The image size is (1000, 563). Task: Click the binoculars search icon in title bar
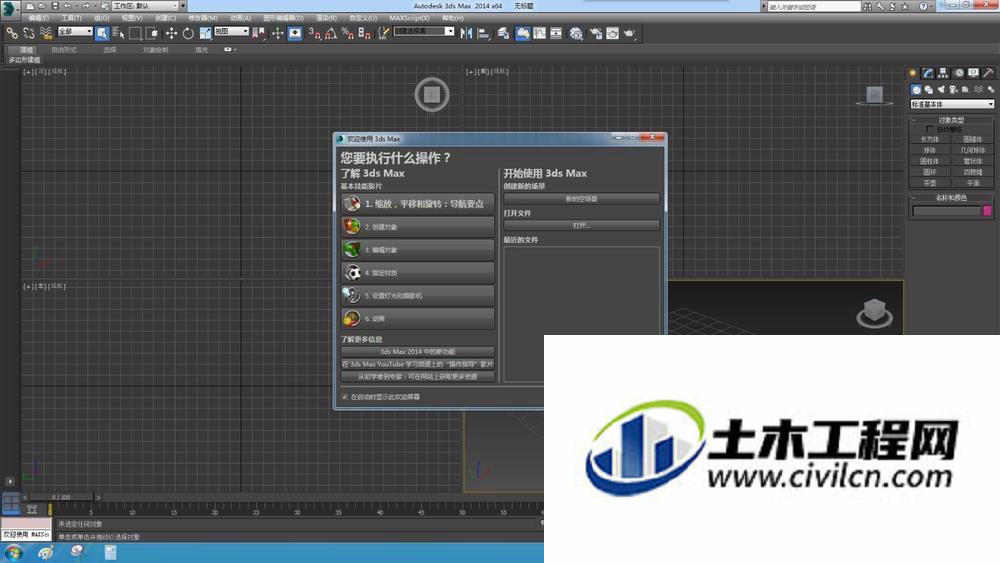pyautogui.click(x=867, y=6)
